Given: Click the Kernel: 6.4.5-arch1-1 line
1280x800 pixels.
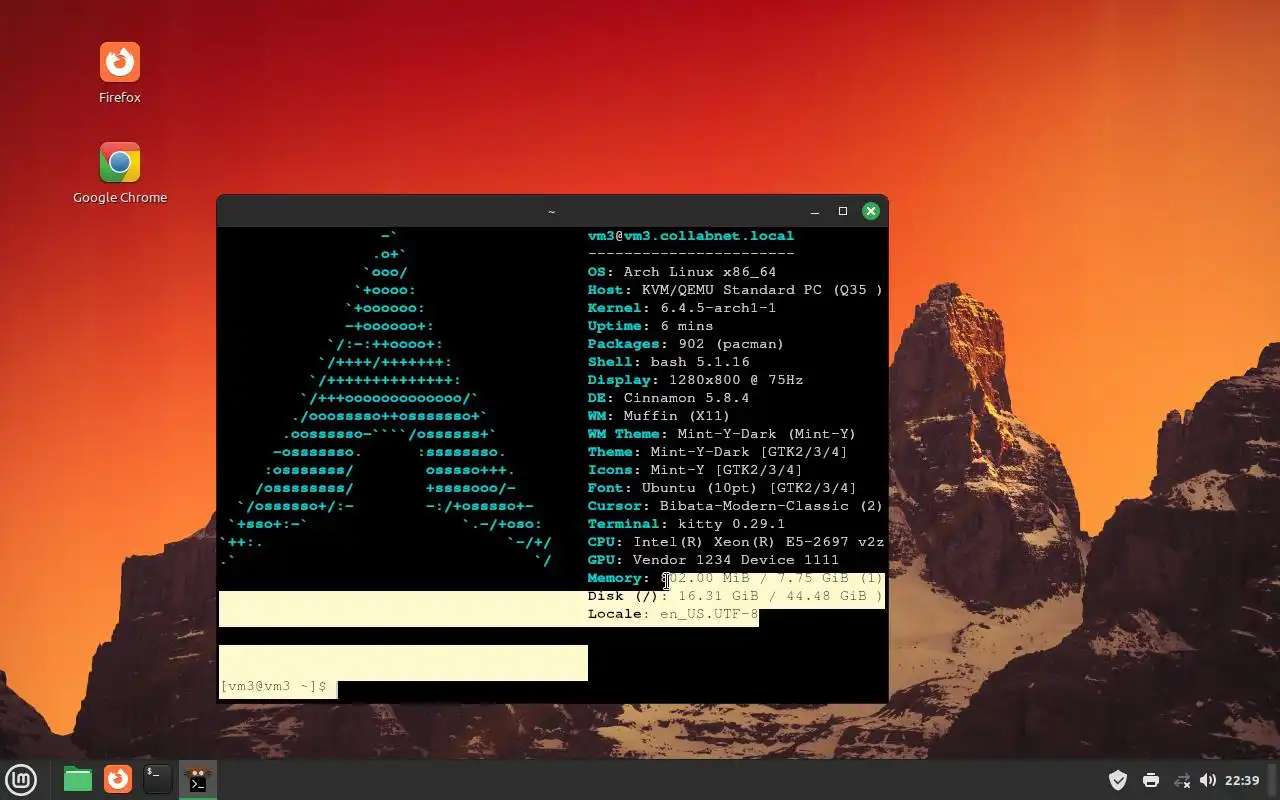Looking at the screenshot, I should [682, 308].
